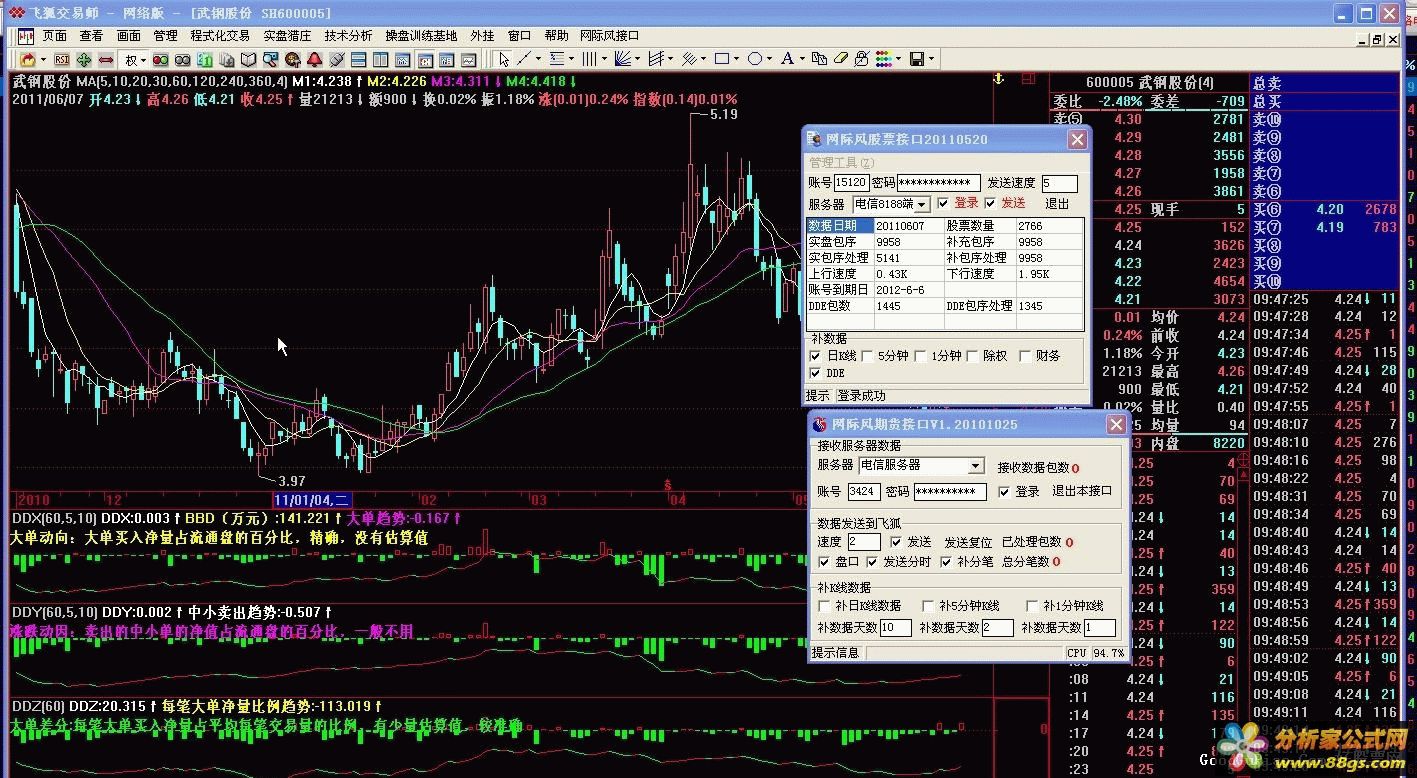Toggle 盘口 checkbox in futures interface
Image resolution: width=1417 pixels, height=778 pixels.
(823, 562)
